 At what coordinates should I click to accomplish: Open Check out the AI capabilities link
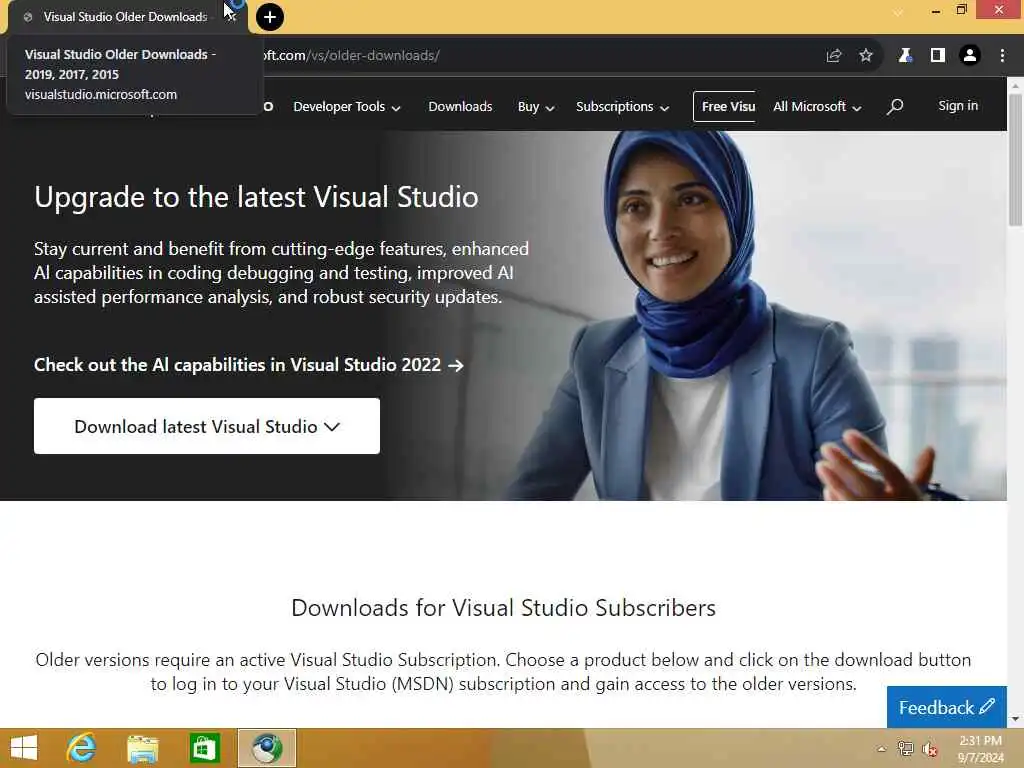pyautogui.click(x=249, y=365)
